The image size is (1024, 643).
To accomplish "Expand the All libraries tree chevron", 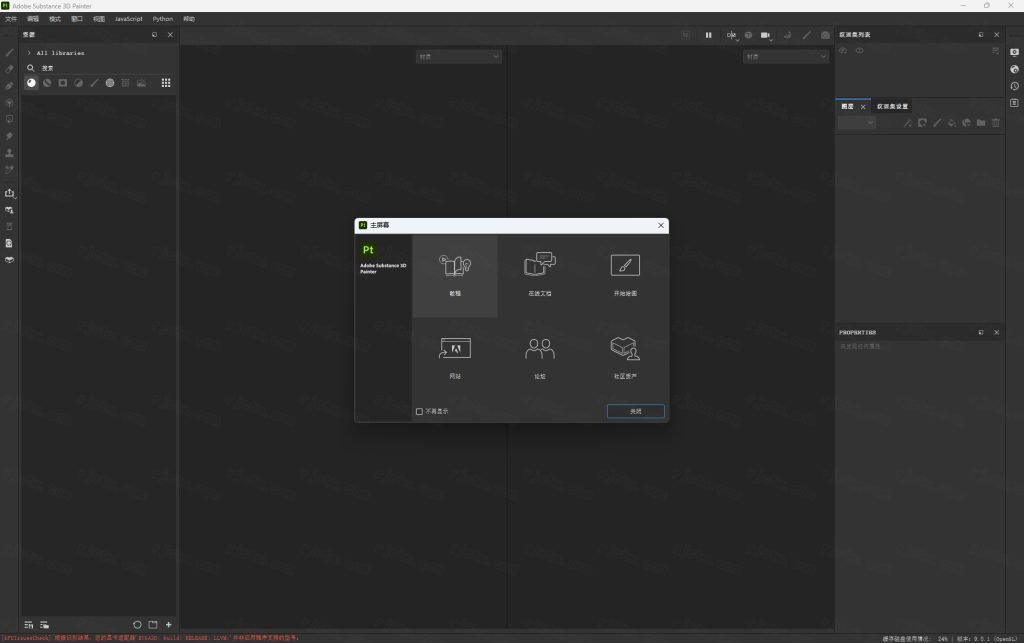I will (x=29, y=53).
